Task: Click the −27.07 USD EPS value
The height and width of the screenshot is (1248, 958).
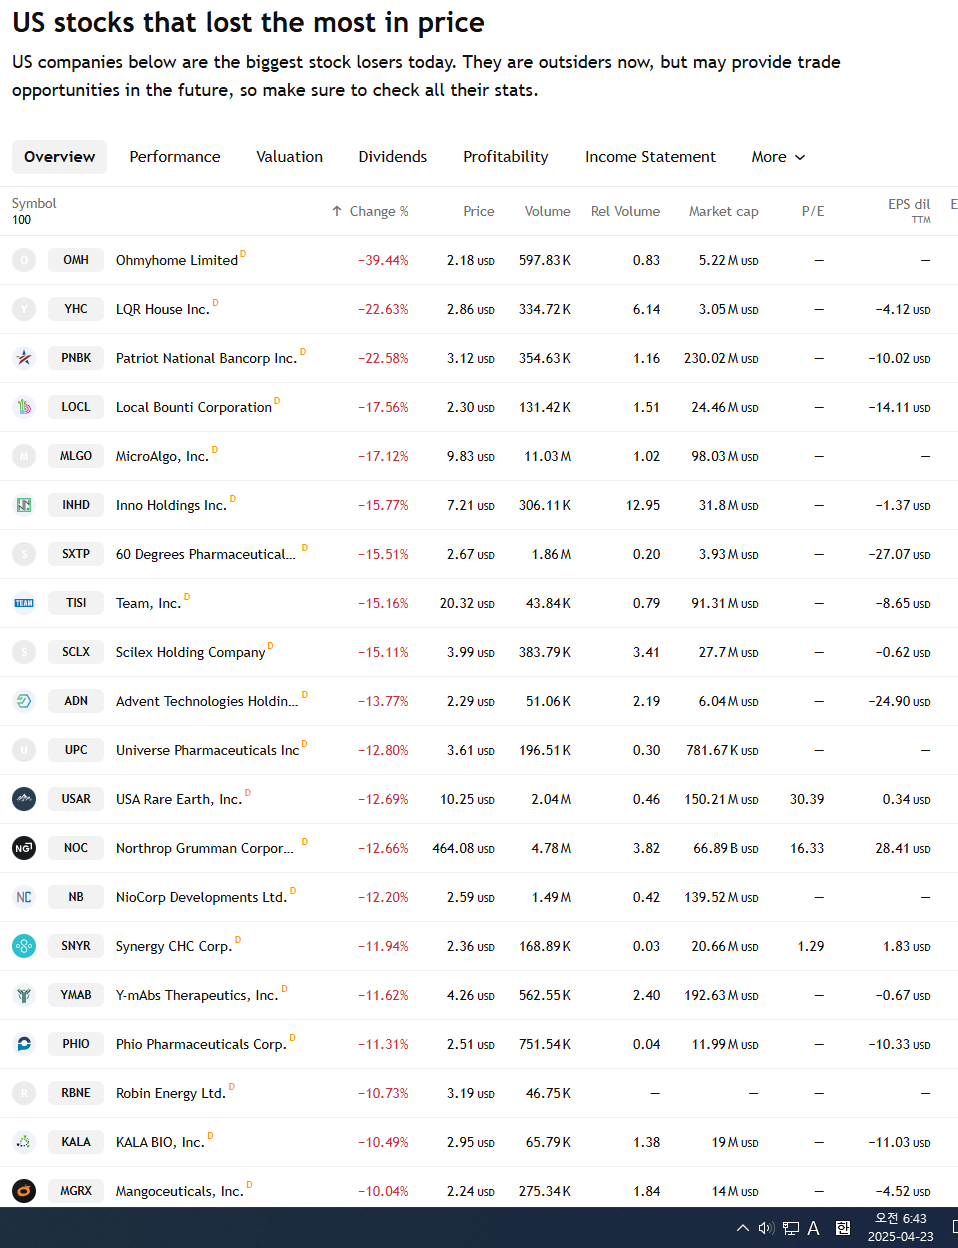Action: (x=899, y=554)
